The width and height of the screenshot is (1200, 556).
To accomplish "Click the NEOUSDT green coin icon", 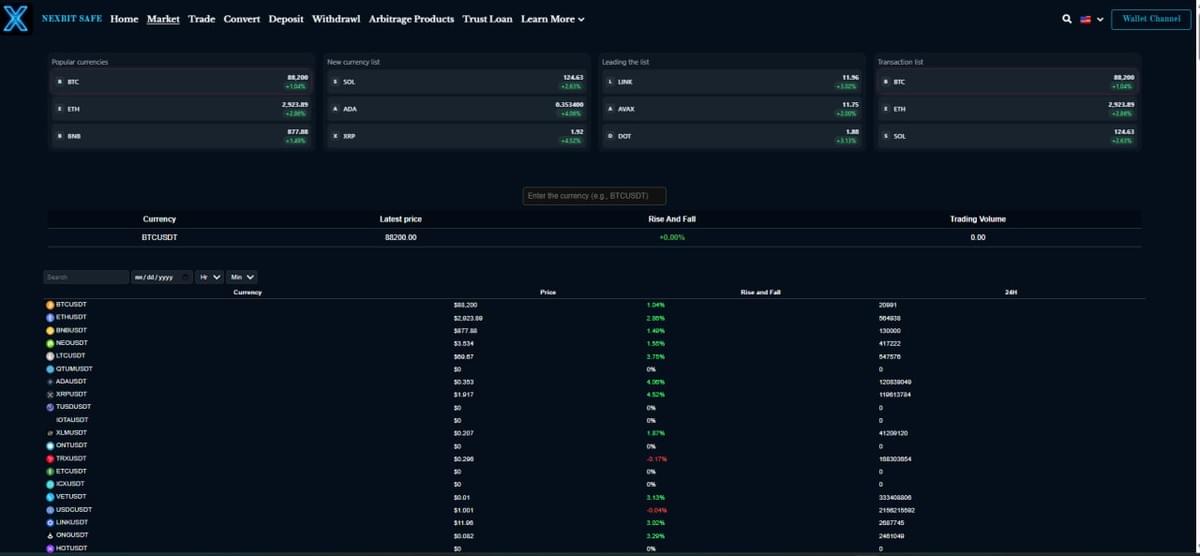I will point(50,343).
